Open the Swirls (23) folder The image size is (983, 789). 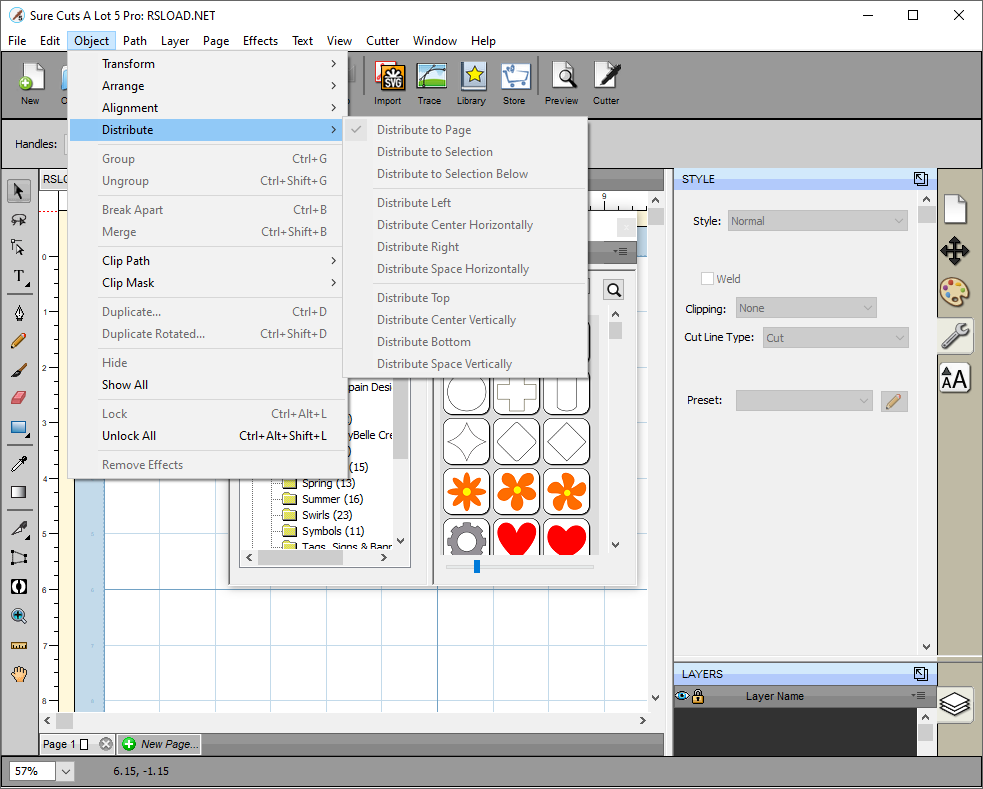[x=327, y=515]
